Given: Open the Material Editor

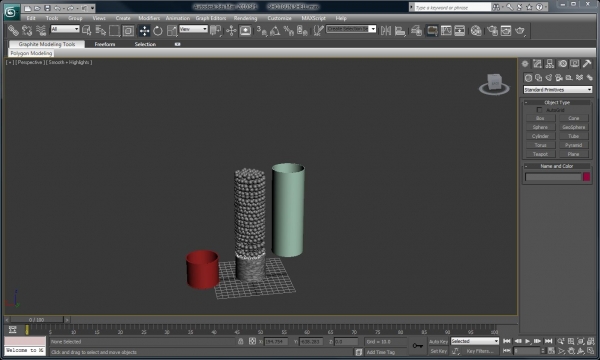Looking at the screenshot, I should tap(476, 31).
